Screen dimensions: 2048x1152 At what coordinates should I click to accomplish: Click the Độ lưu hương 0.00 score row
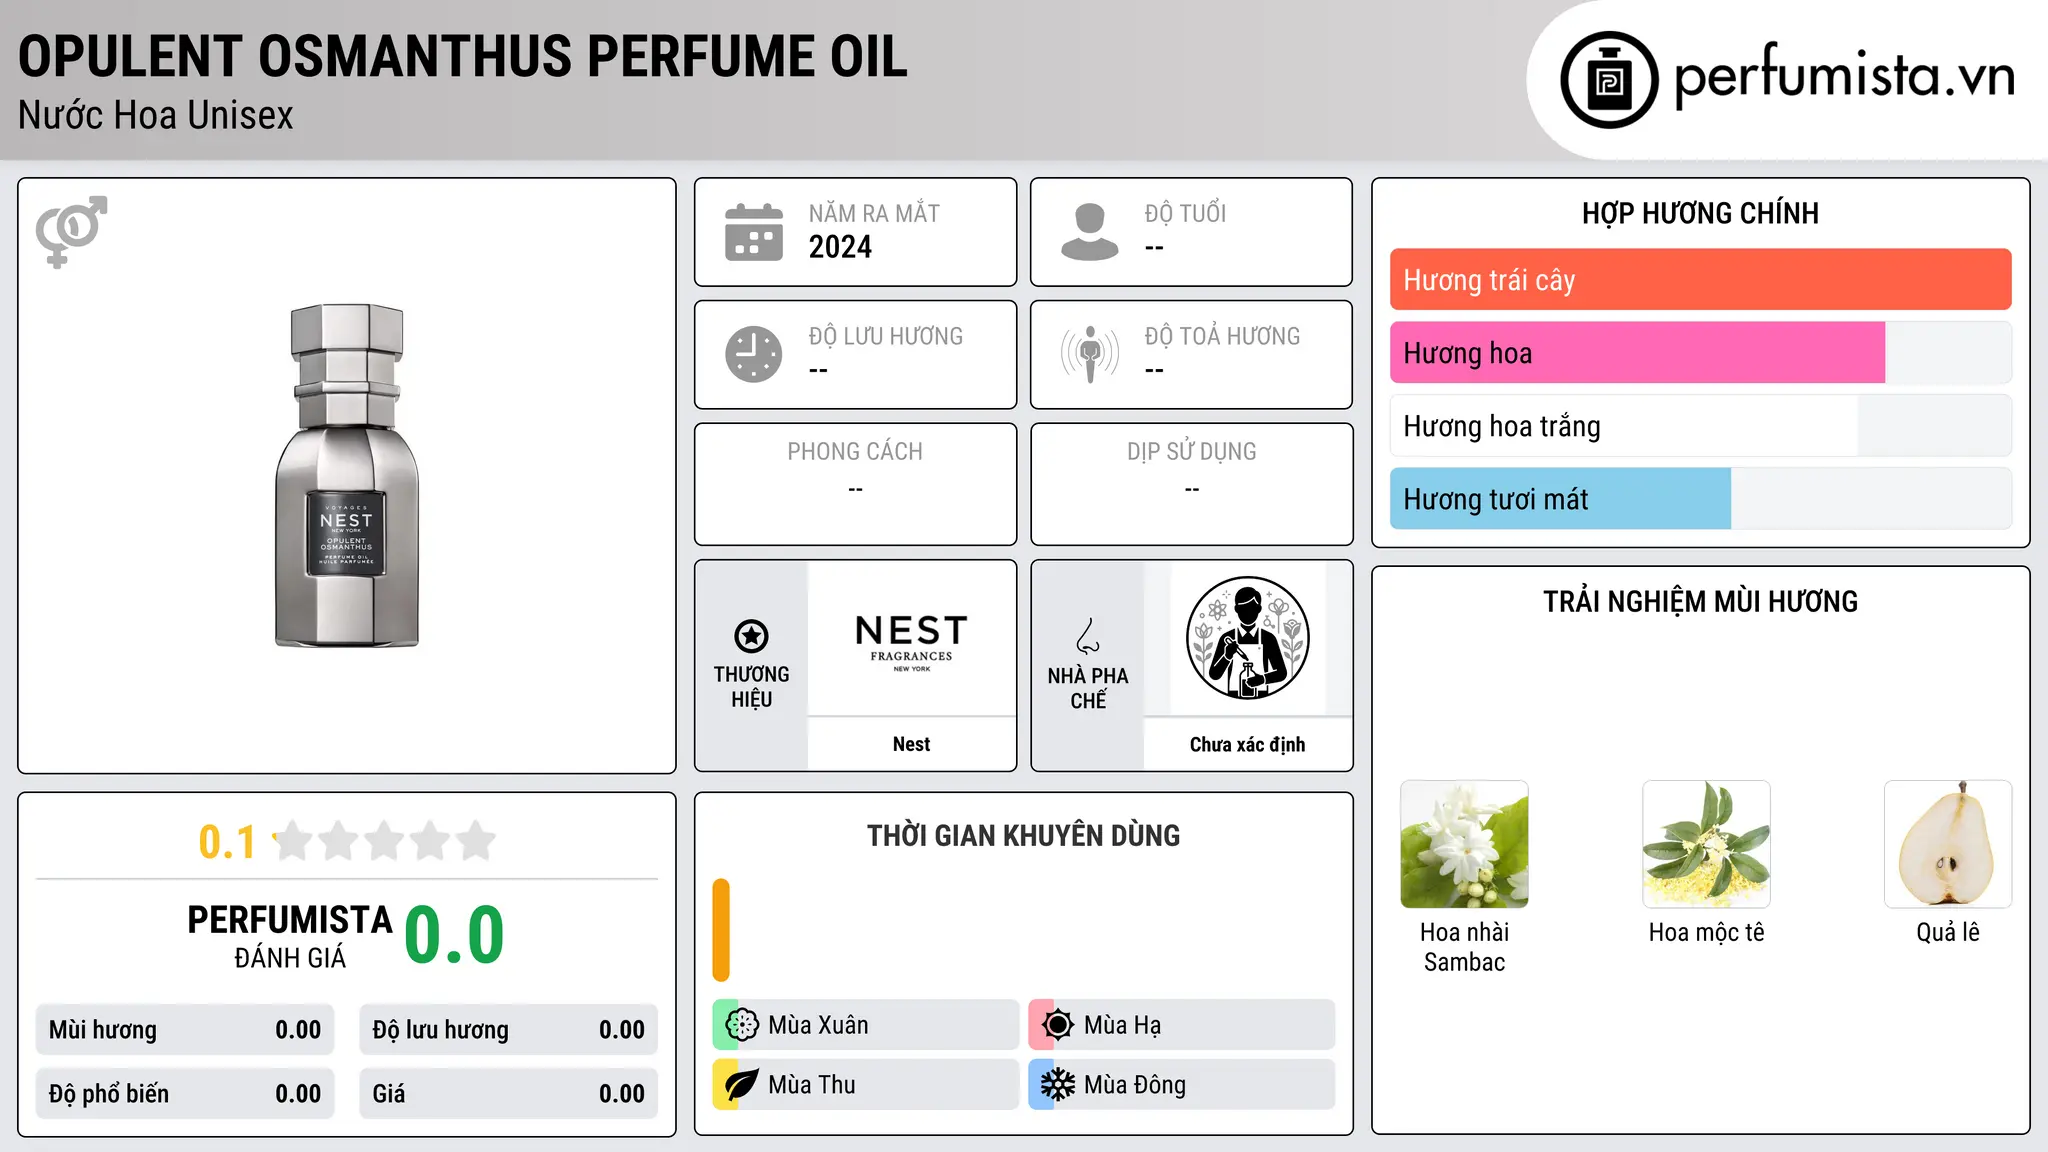tap(508, 1030)
